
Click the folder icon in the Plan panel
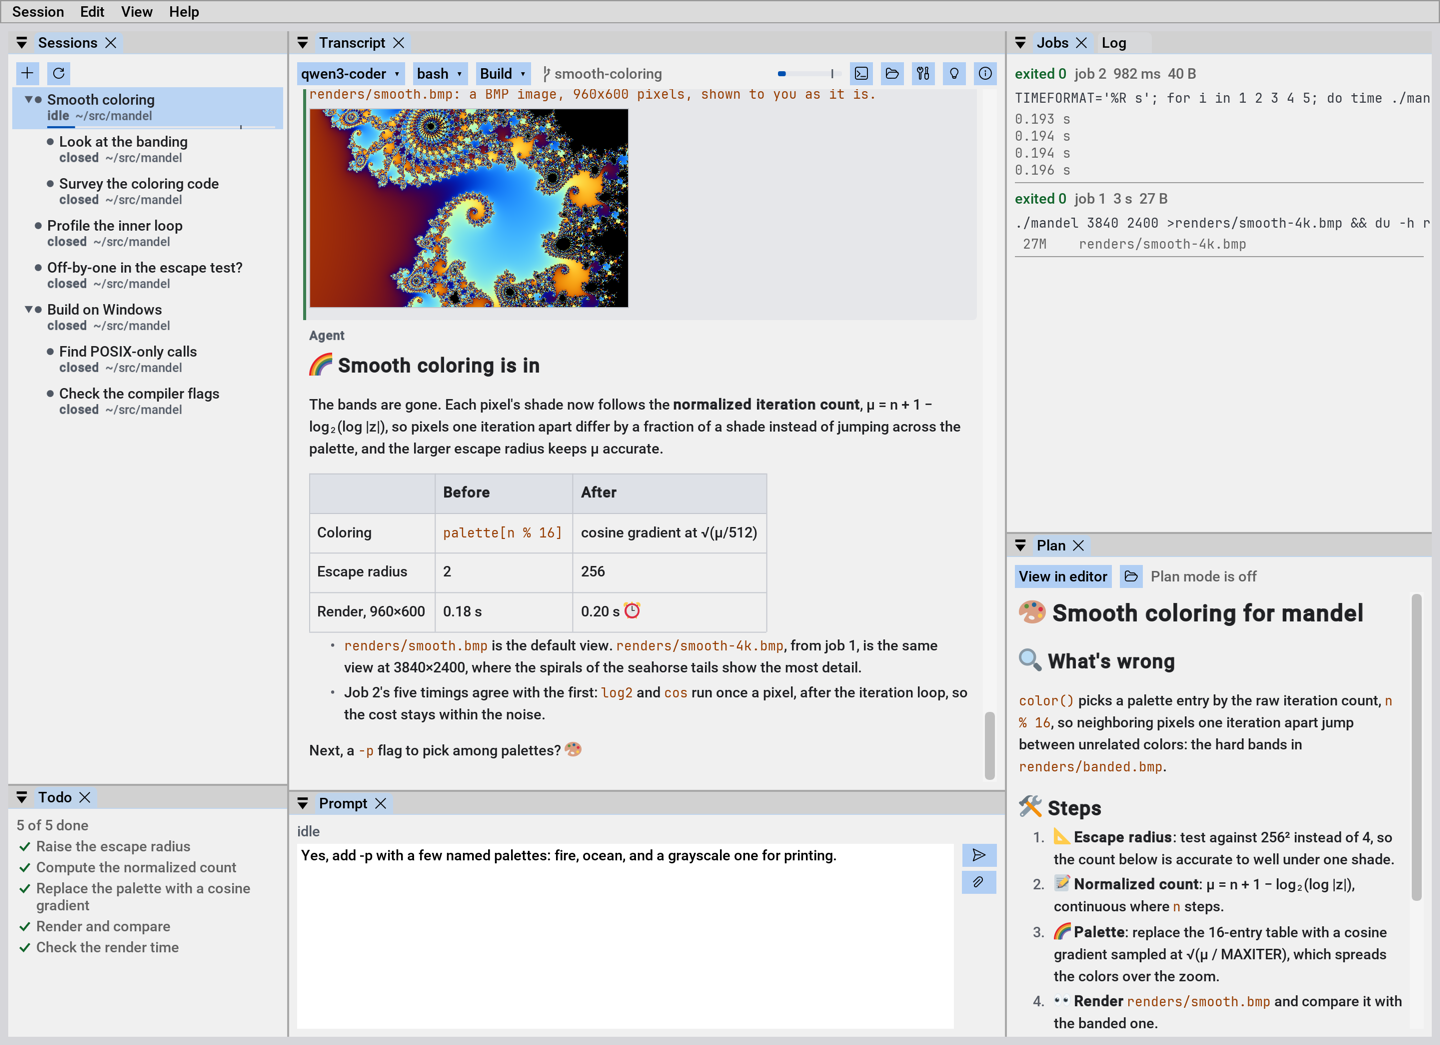click(x=1131, y=576)
